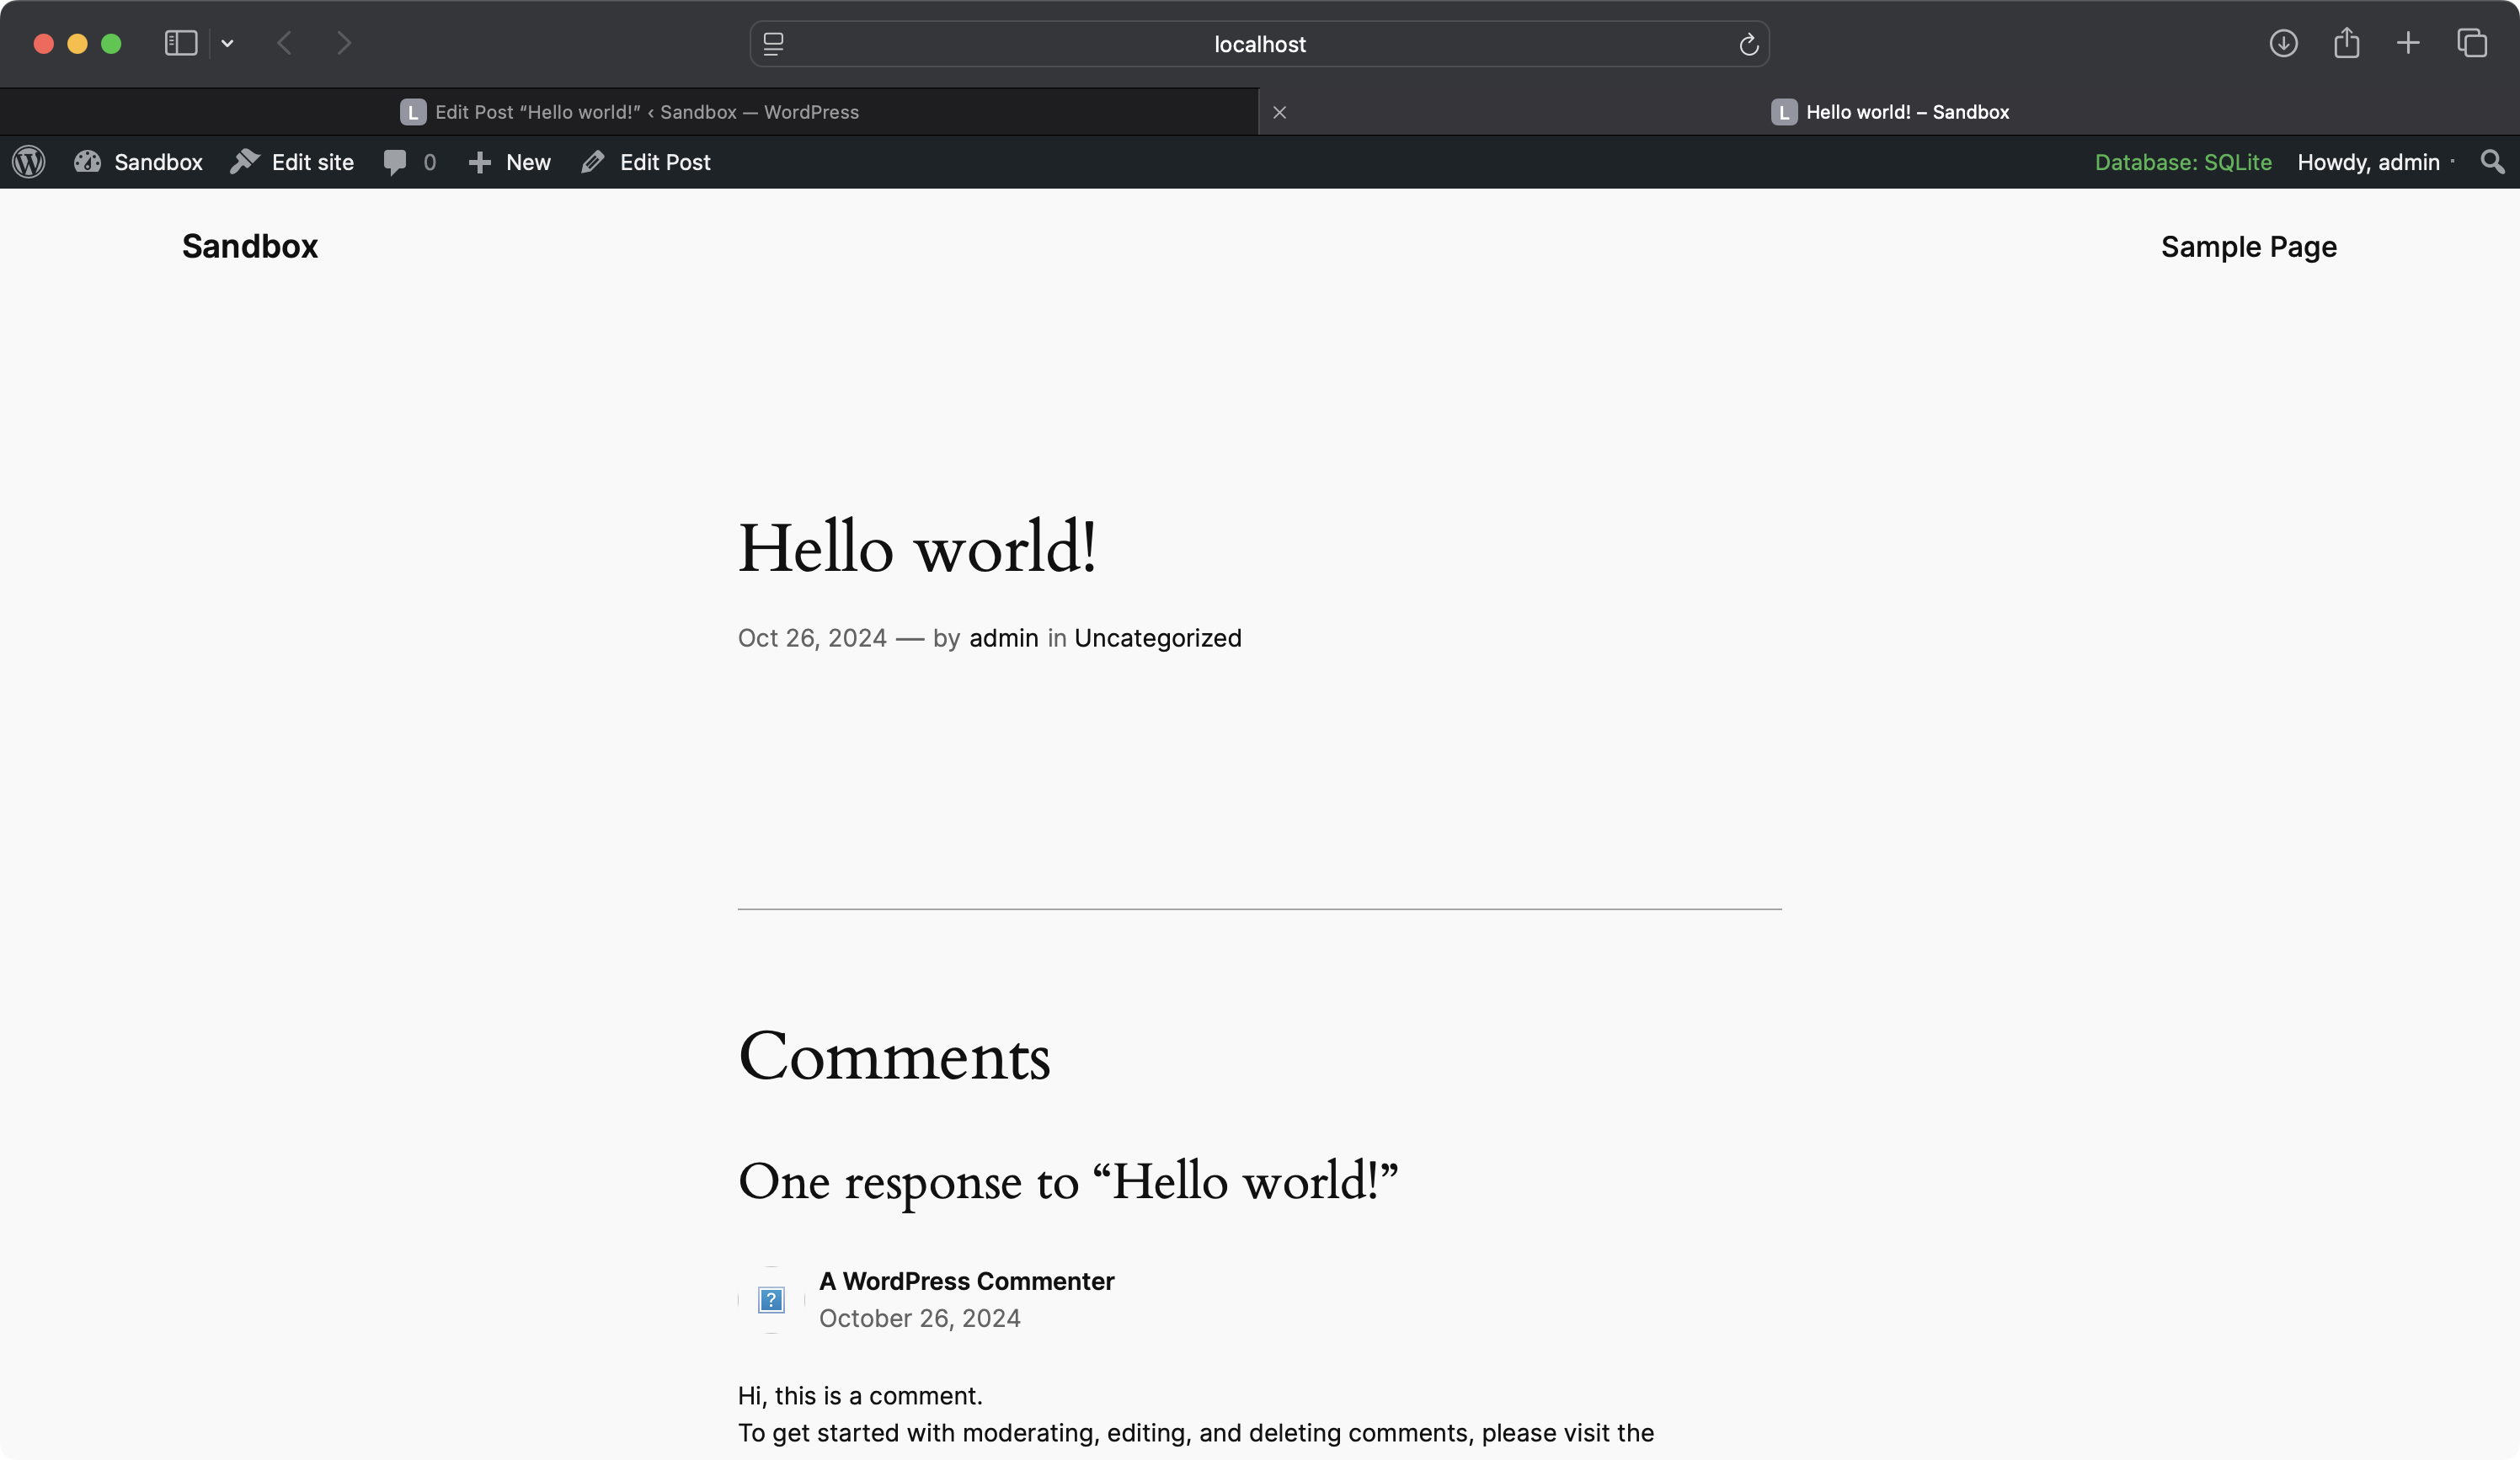Click the Safari sidebar toggle icon

click(181, 43)
